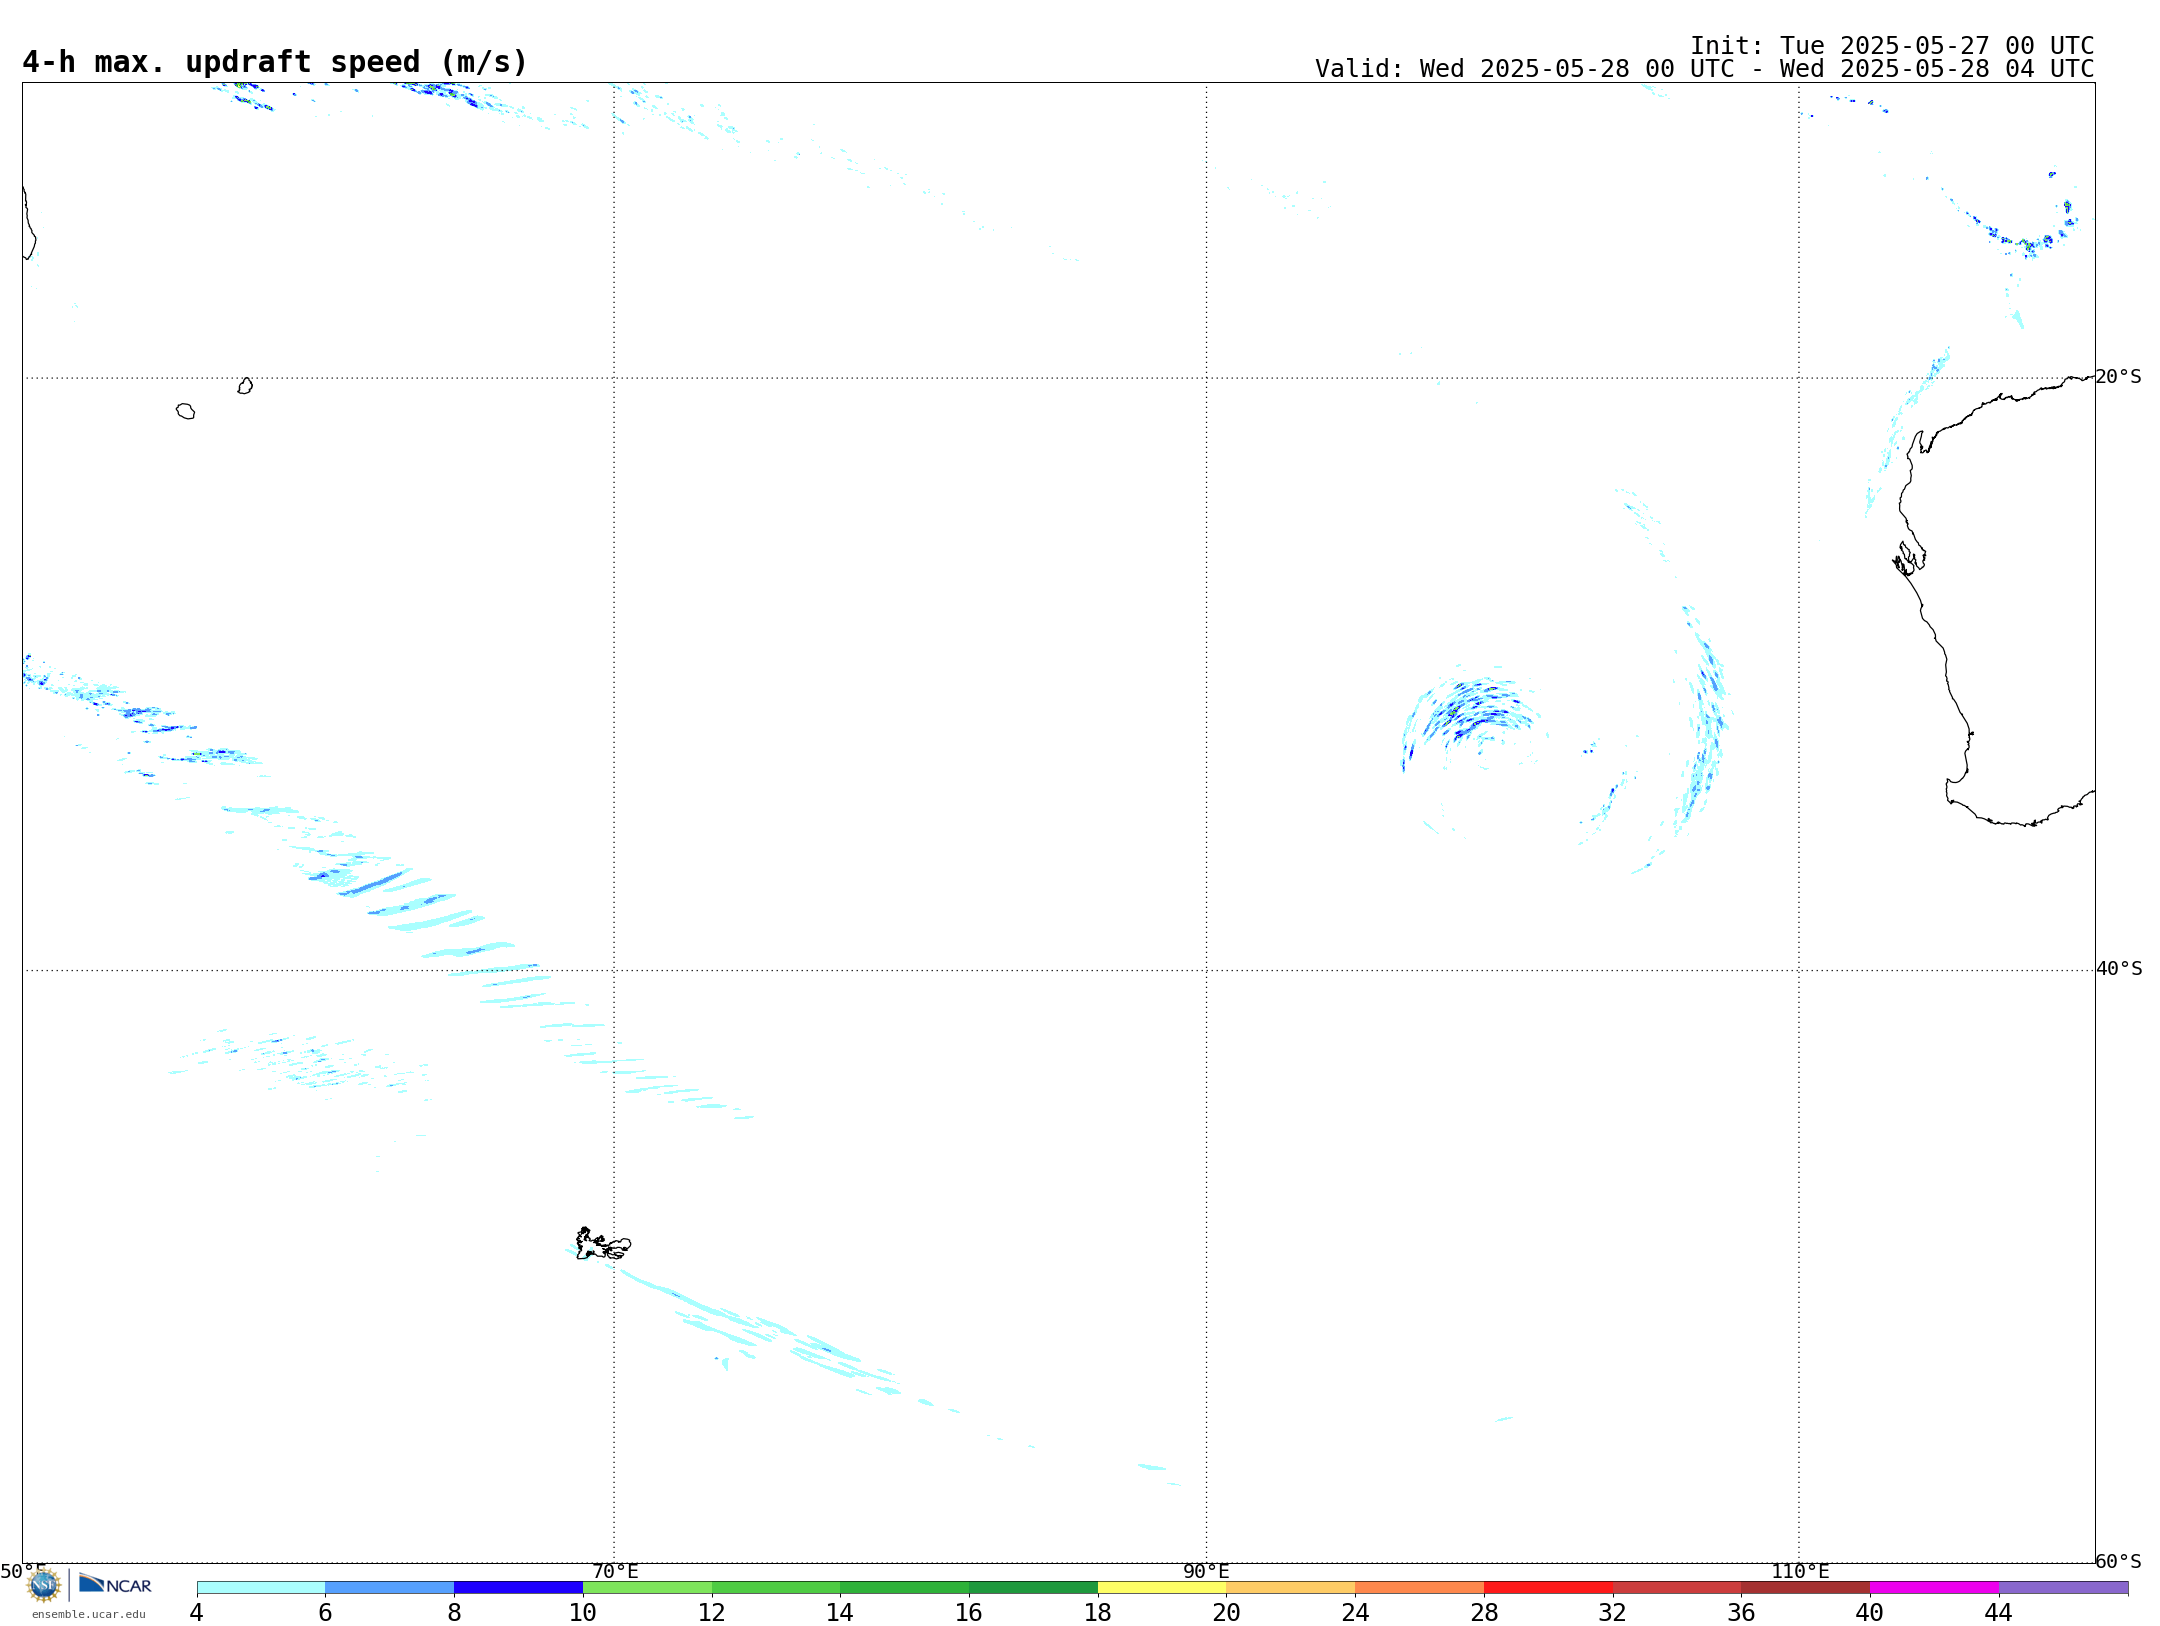This screenshot has width=2160, height=1626.
Task: Click the light green 10-12 colorbar segment
Action: click(647, 1588)
